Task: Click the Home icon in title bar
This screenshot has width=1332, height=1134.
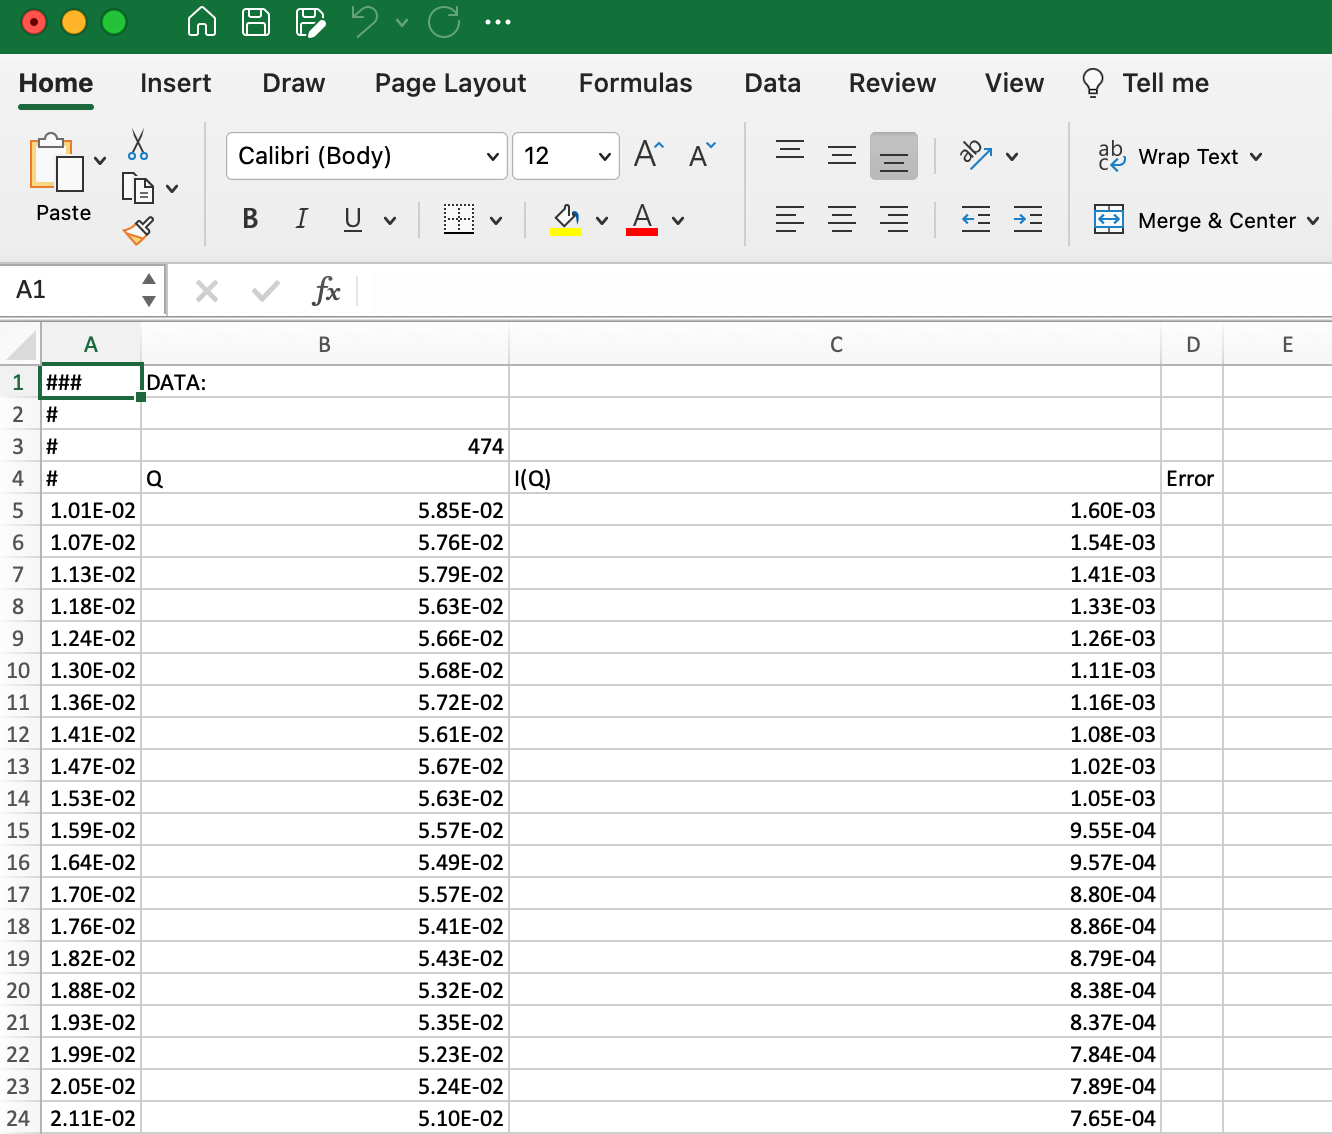Action: pos(202,21)
